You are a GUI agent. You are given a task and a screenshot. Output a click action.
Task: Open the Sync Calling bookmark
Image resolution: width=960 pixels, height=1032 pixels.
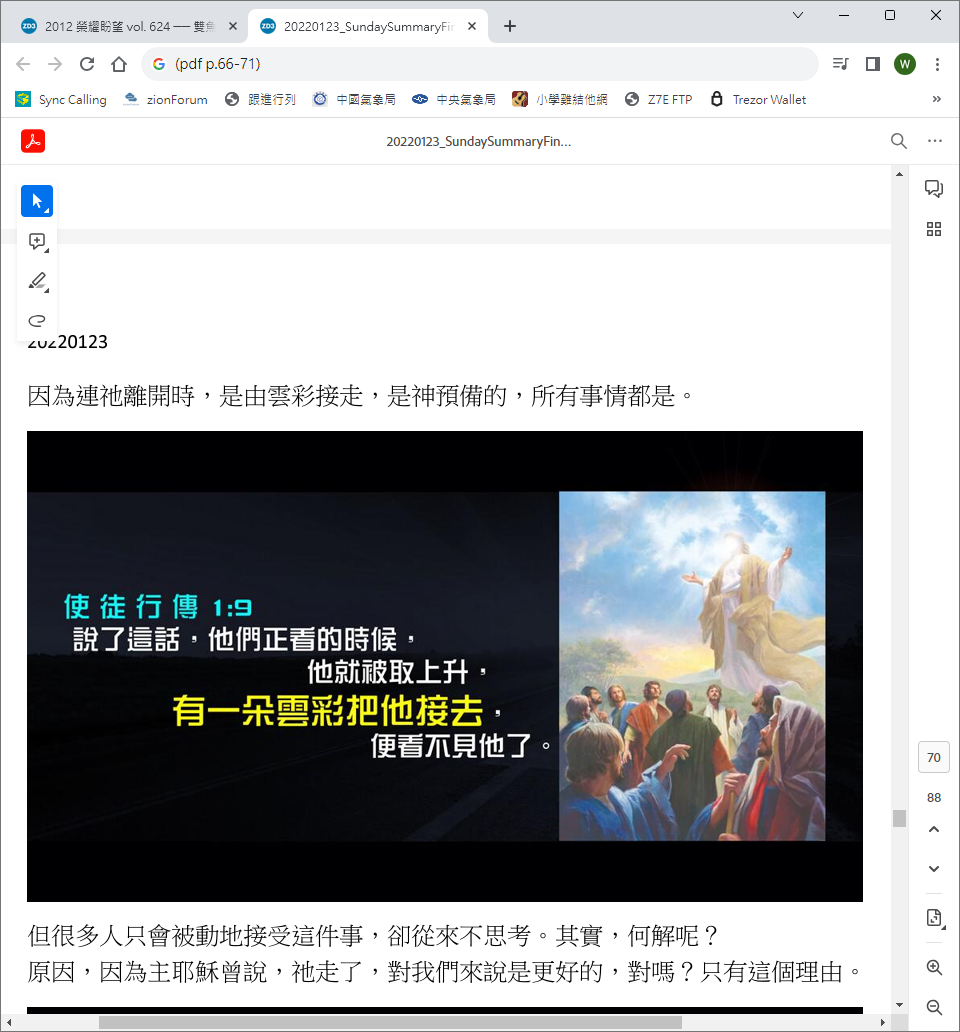61,99
